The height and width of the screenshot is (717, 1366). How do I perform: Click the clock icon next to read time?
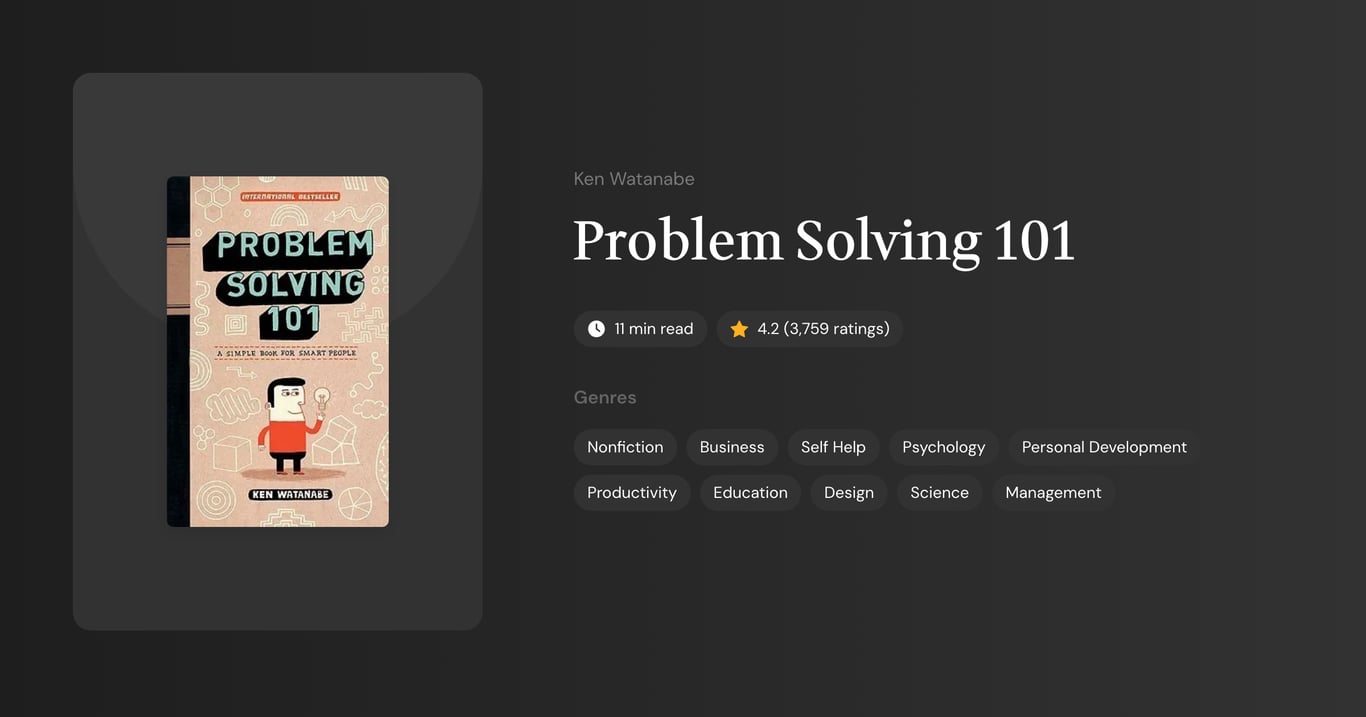point(596,328)
